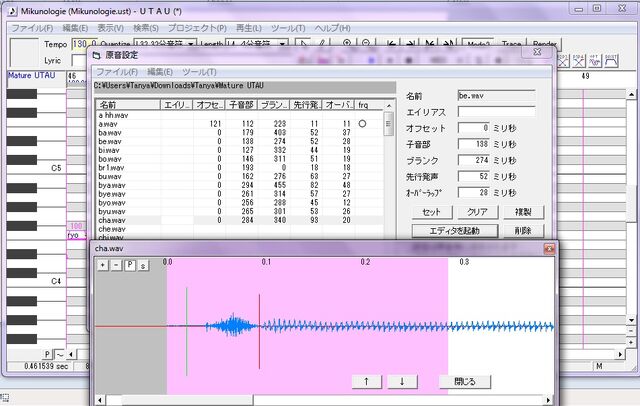Open 検索(S) menu
Image resolution: width=640 pixels, height=406 pixels.
(x=146, y=28)
